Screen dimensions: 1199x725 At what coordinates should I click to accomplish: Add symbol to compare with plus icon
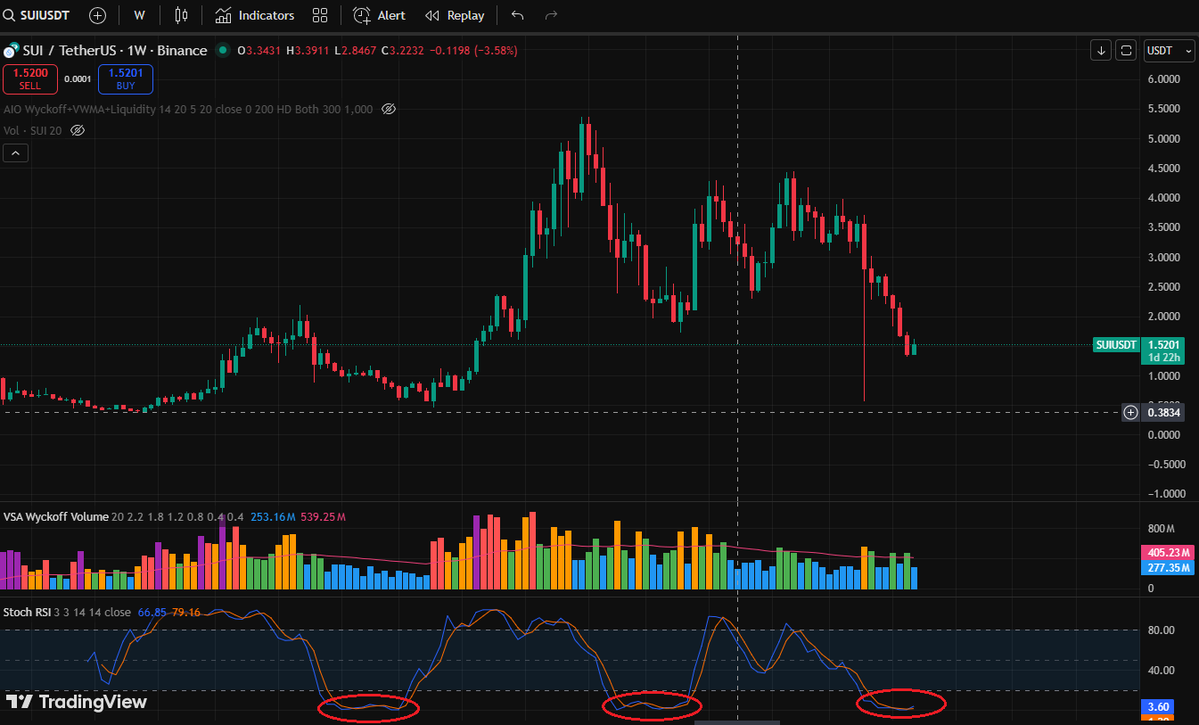pyautogui.click(x=97, y=15)
